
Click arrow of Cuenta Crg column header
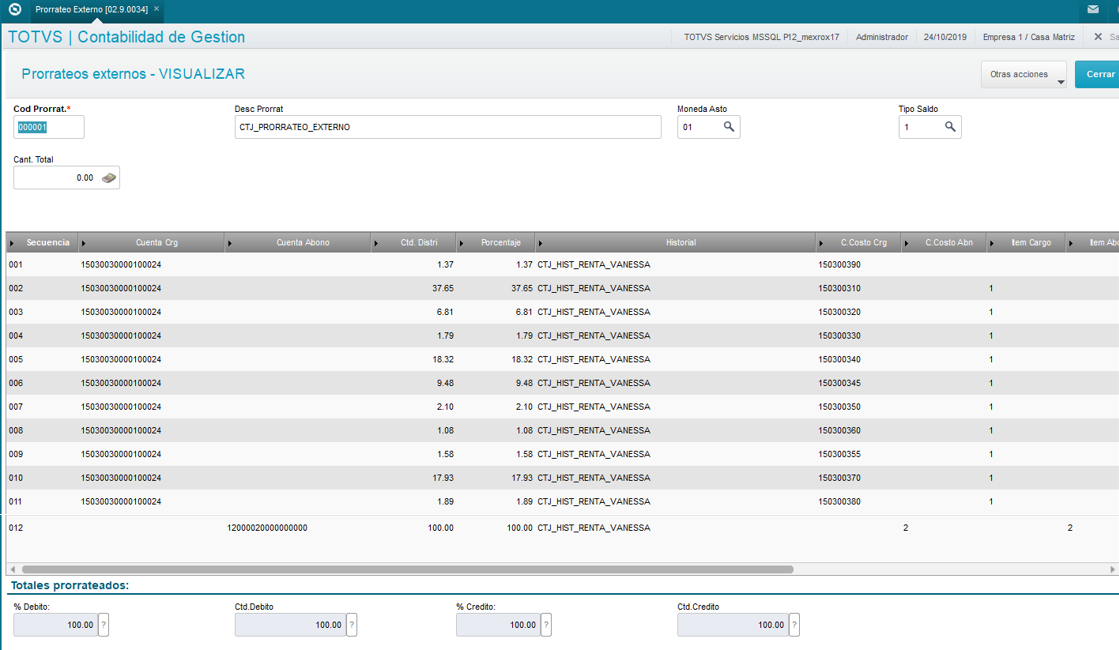coord(83,243)
